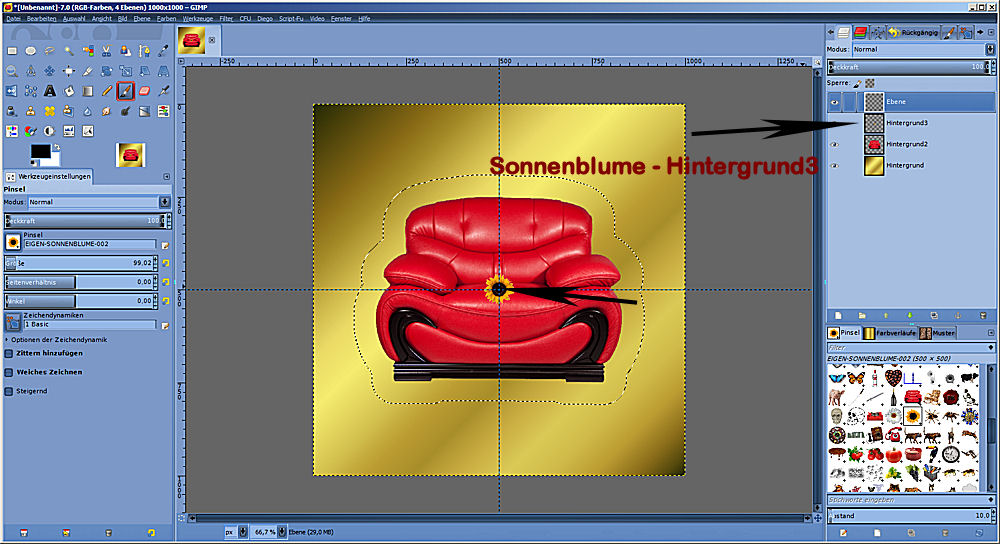Reset Winkel to default
The image size is (1000, 544).
[166, 301]
